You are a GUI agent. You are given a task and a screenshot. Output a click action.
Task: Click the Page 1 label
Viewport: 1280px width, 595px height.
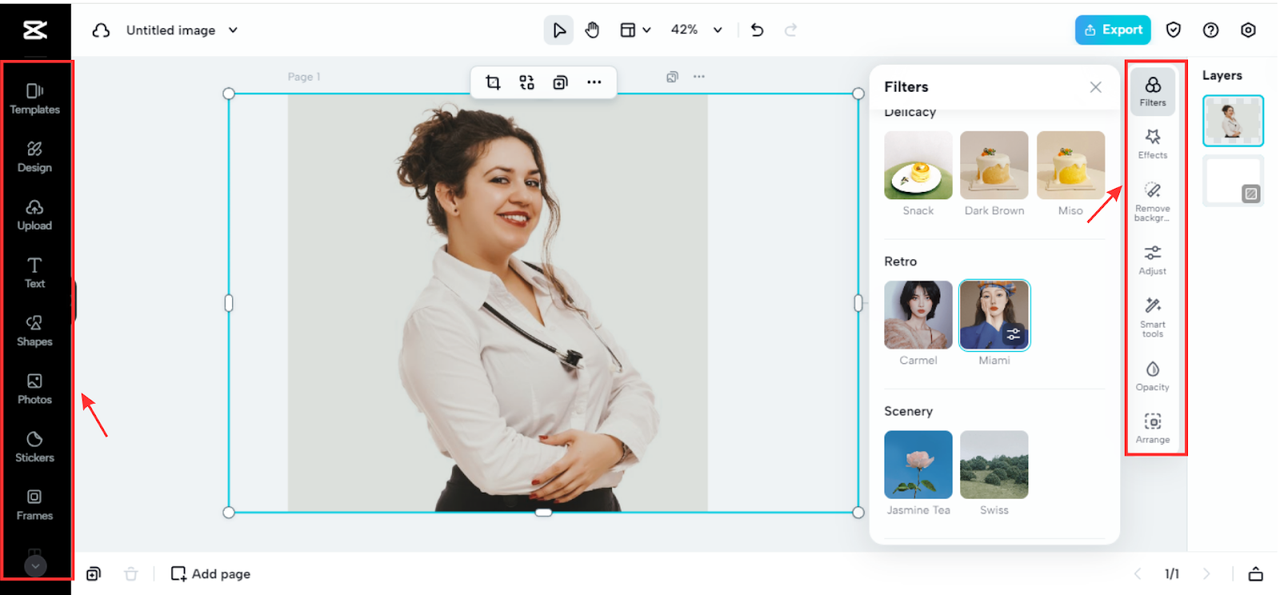(x=304, y=77)
